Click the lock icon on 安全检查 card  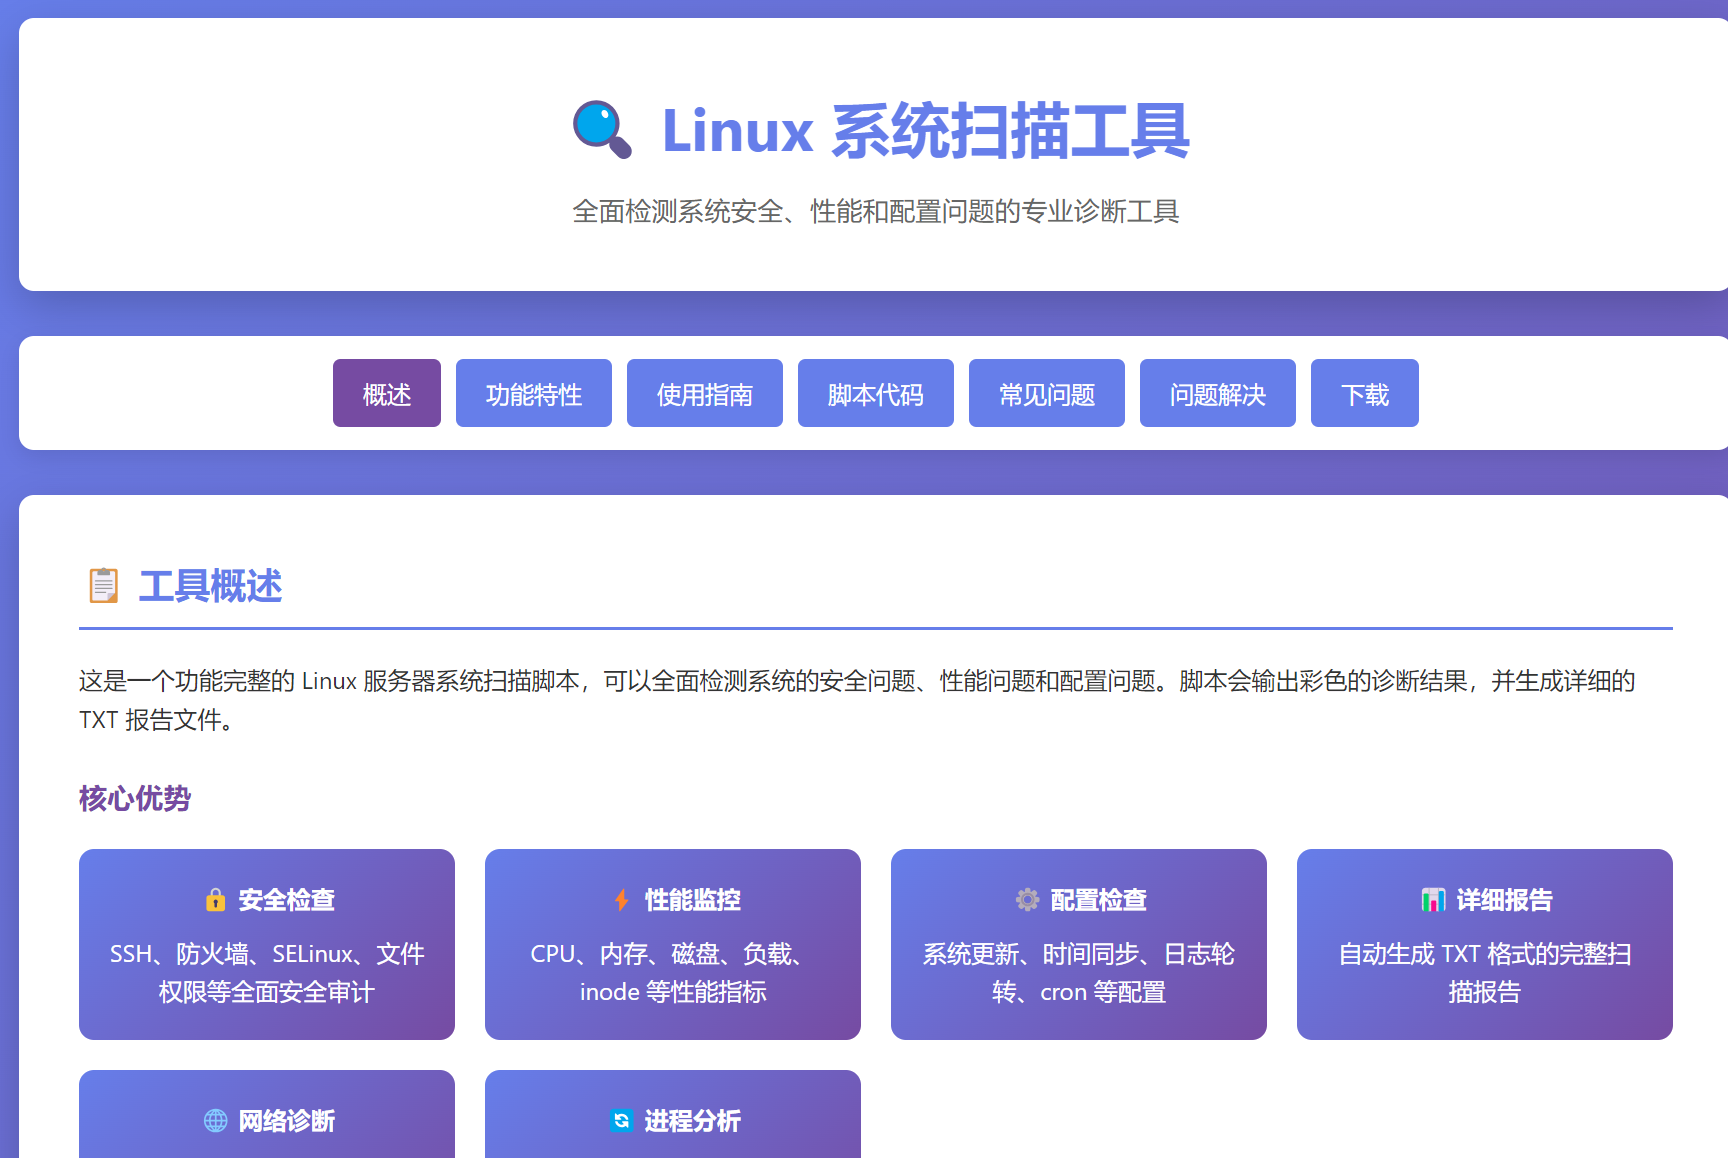215,900
